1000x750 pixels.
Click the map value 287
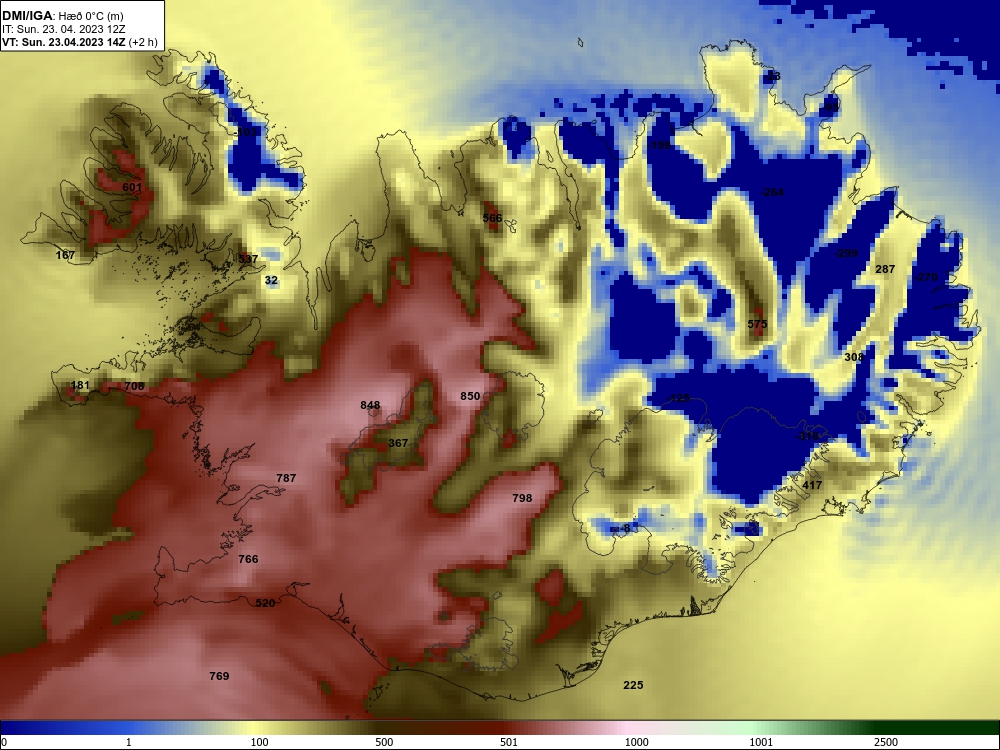click(885, 269)
